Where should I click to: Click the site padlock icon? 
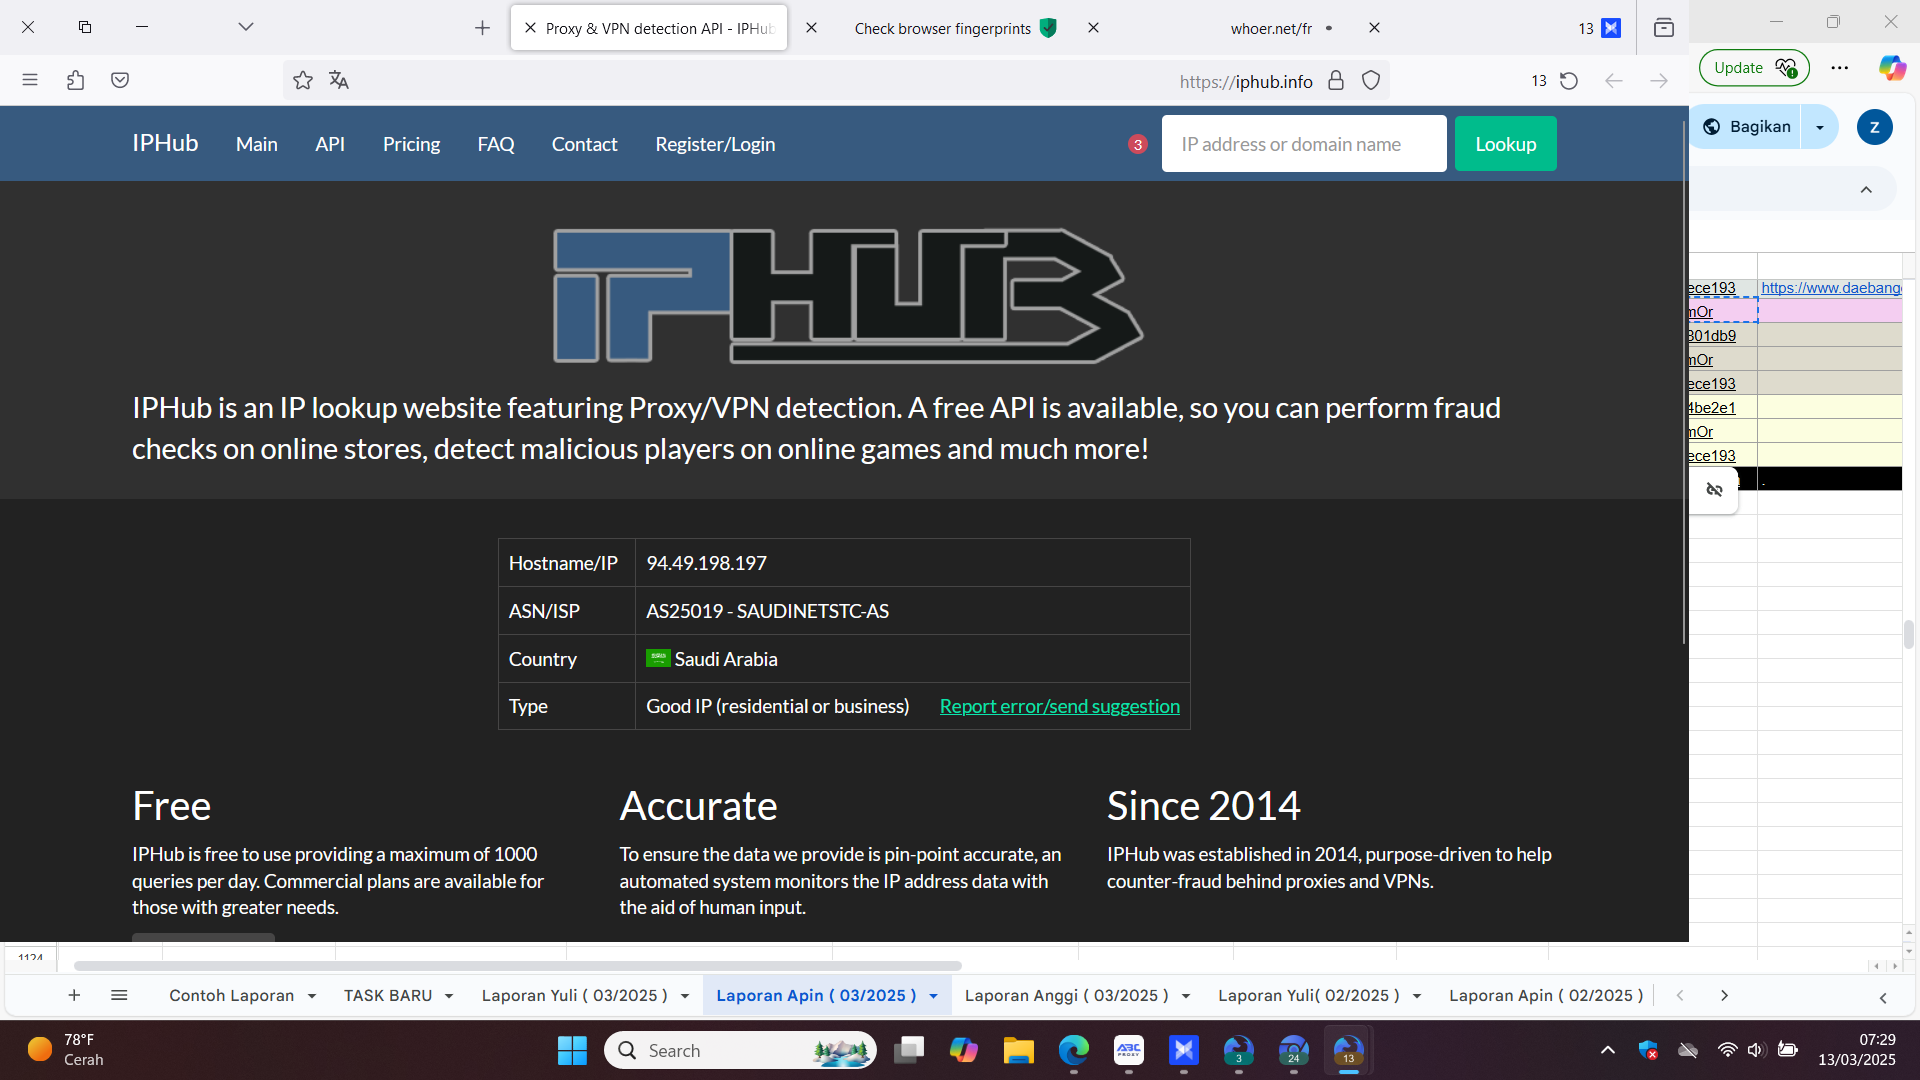click(x=1336, y=80)
